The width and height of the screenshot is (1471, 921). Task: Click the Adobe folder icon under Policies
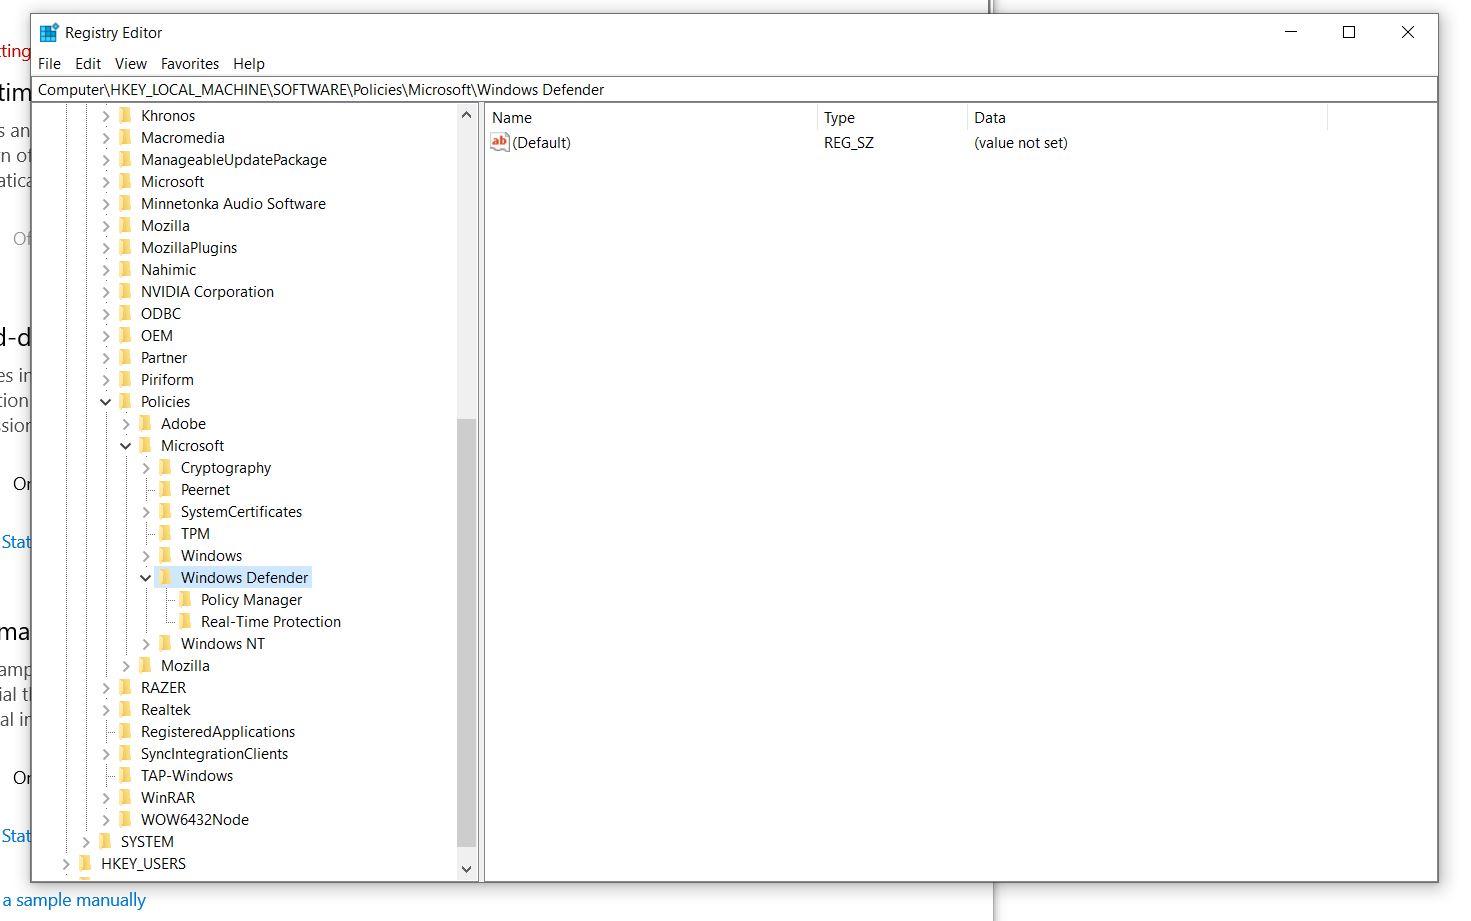point(145,423)
